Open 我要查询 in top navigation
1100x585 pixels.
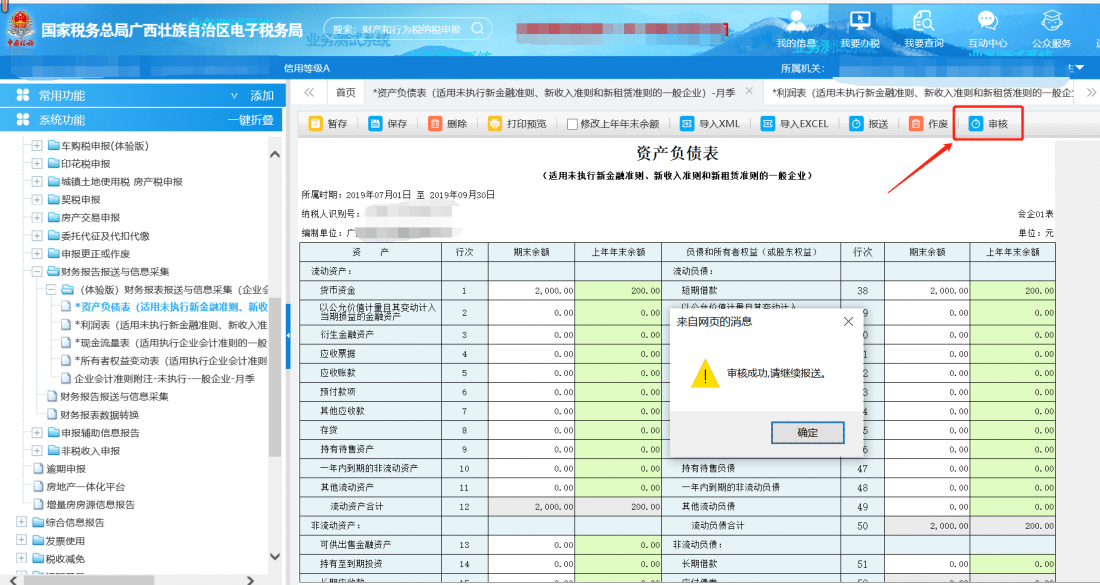[924, 29]
